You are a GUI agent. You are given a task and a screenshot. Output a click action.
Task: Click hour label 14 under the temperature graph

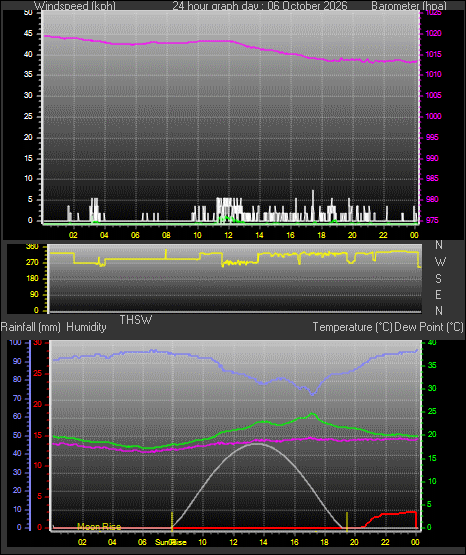[x=264, y=543]
